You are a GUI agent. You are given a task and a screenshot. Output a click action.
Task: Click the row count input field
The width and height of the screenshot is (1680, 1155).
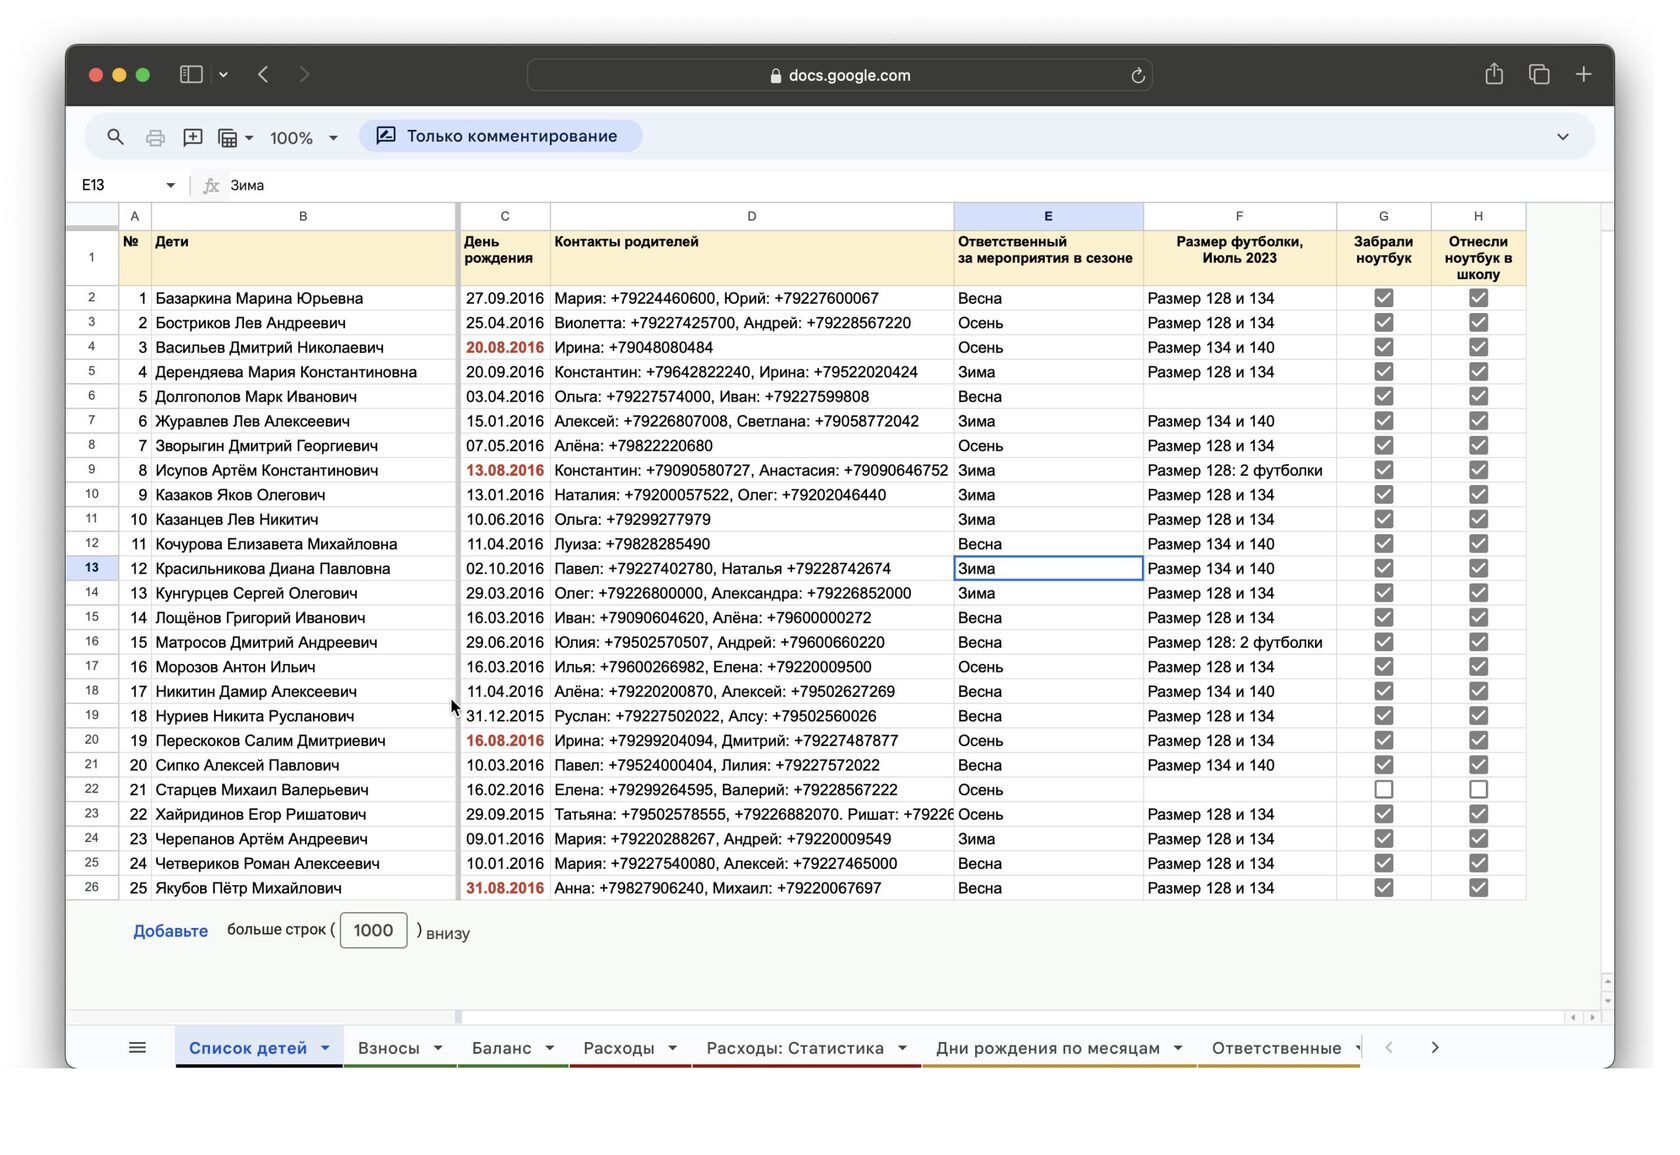(373, 930)
